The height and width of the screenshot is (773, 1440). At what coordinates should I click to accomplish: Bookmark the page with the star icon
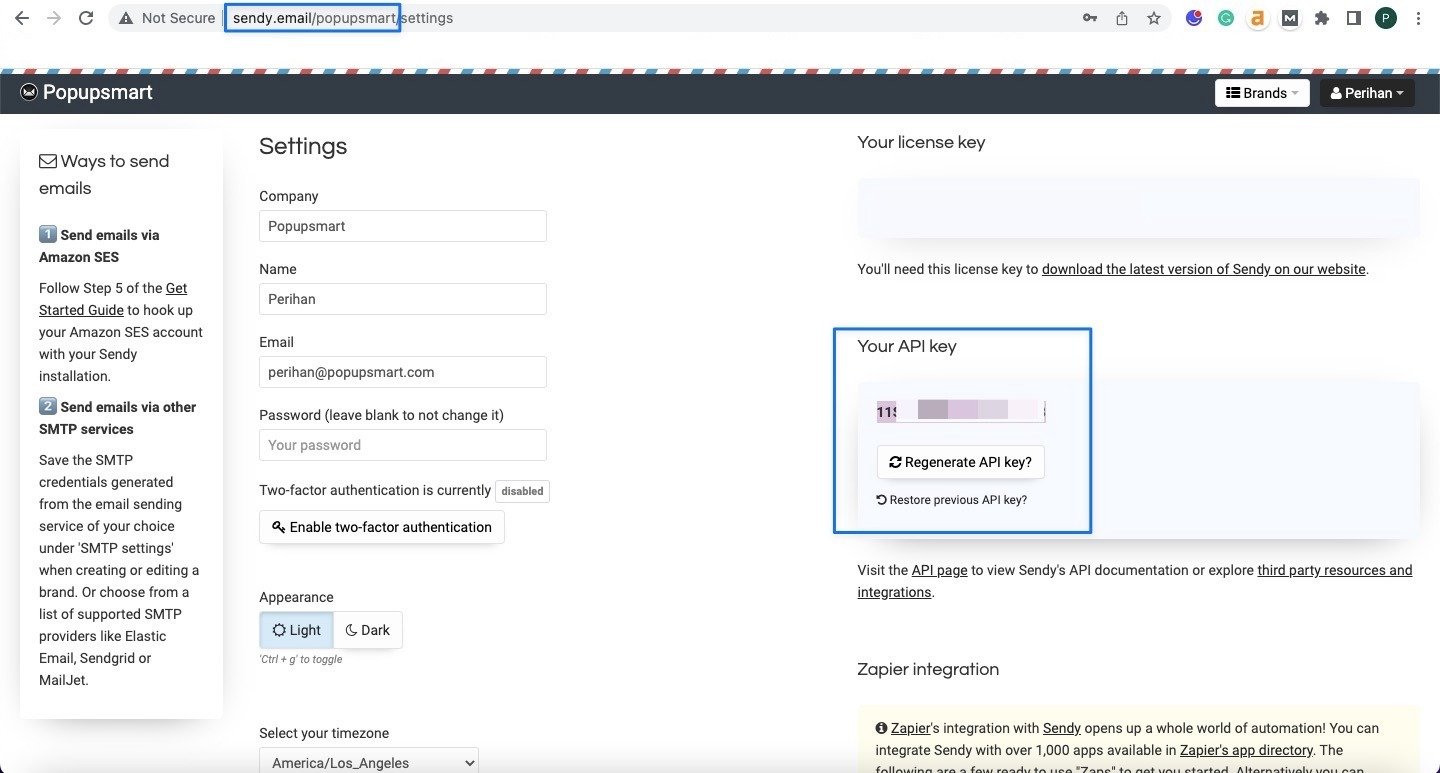pos(1155,17)
